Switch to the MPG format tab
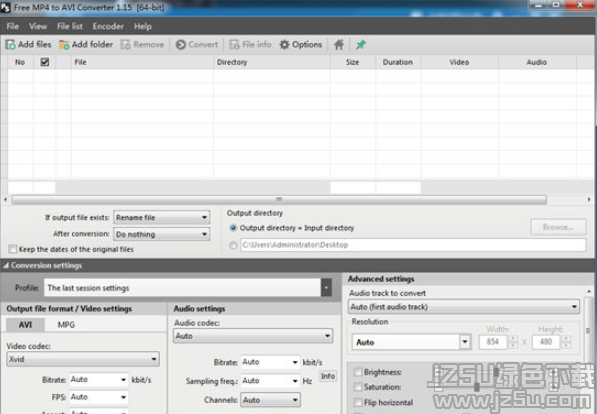This screenshot has width=597, height=414. (66, 324)
